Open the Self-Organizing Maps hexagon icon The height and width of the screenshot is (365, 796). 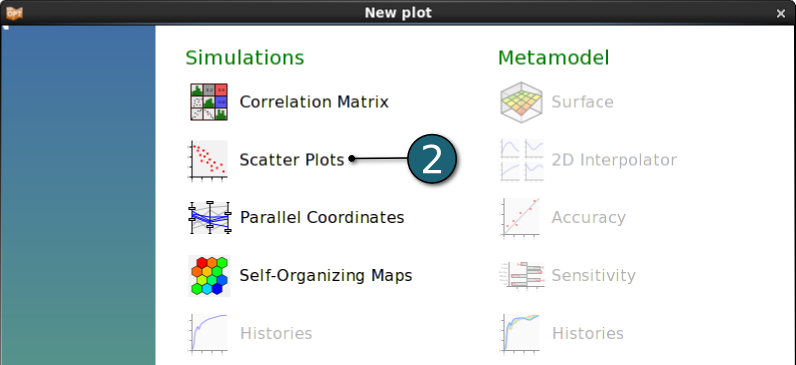(x=210, y=276)
